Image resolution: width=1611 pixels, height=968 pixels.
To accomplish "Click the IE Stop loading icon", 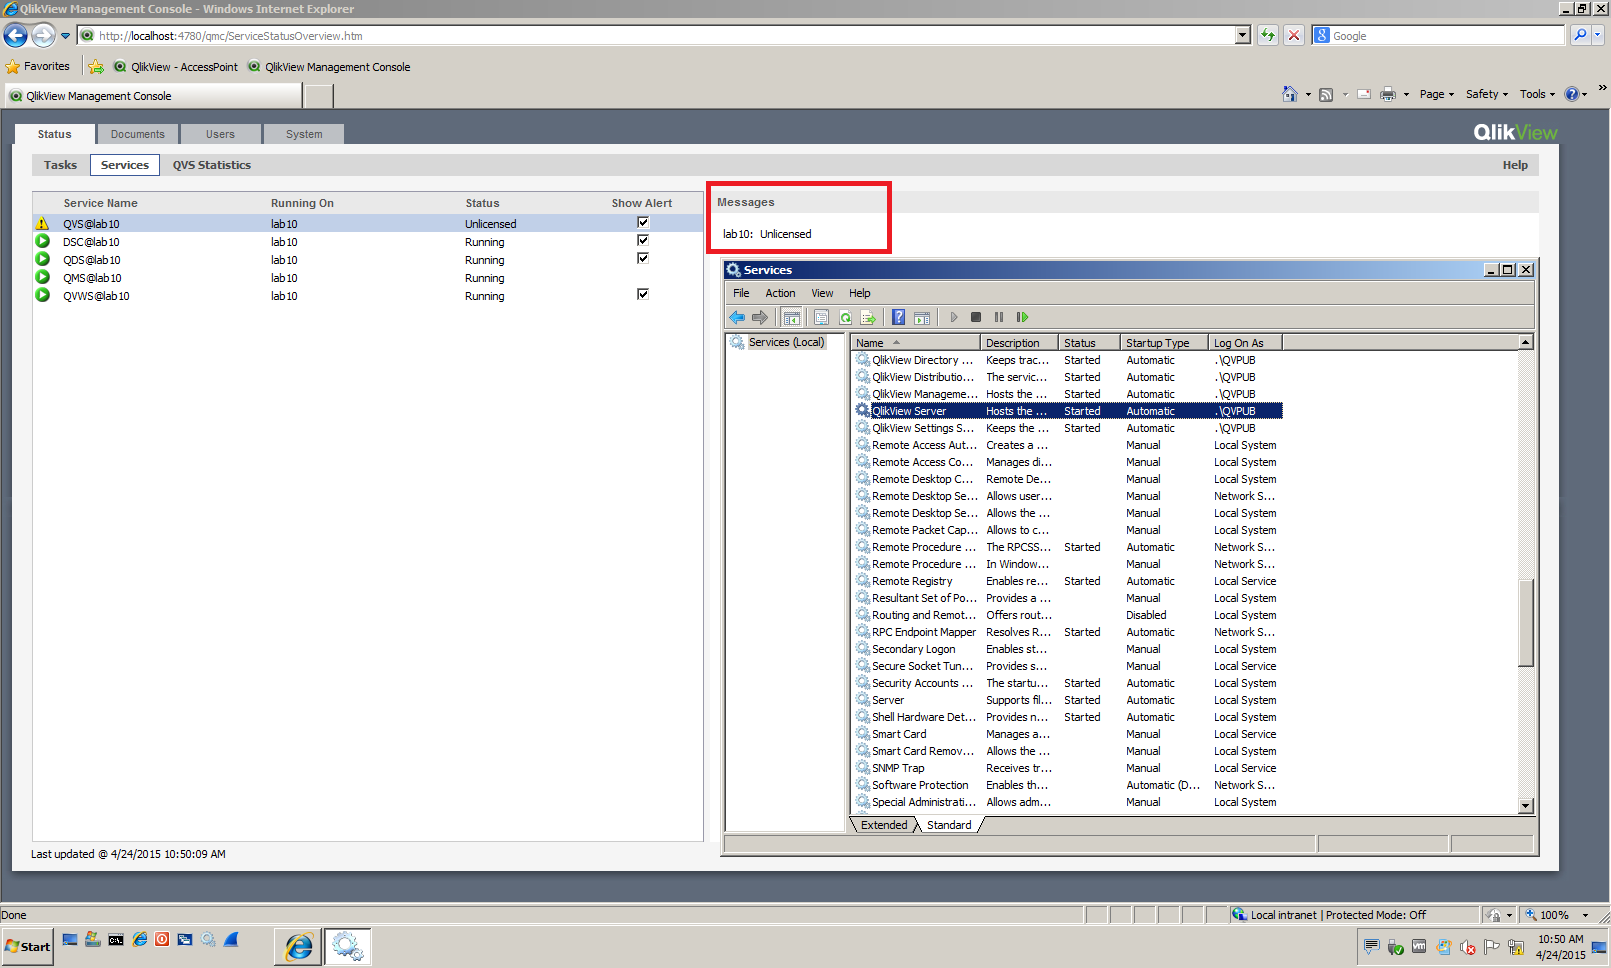I will pos(1294,35).
